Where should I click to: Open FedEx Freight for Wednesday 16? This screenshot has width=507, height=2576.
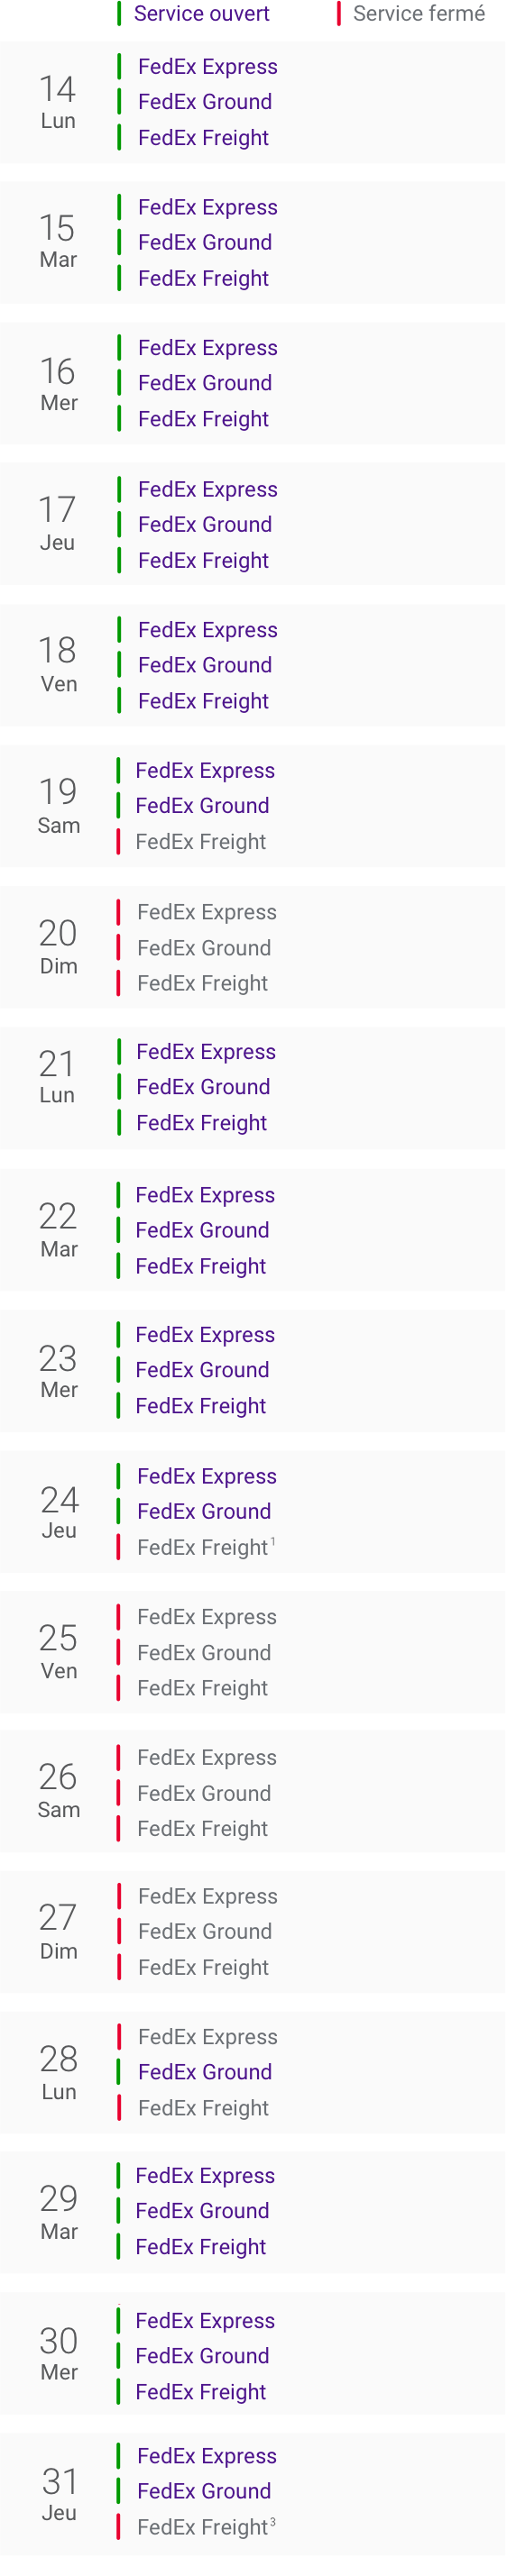pyautogui.click(x=203, y=419)
